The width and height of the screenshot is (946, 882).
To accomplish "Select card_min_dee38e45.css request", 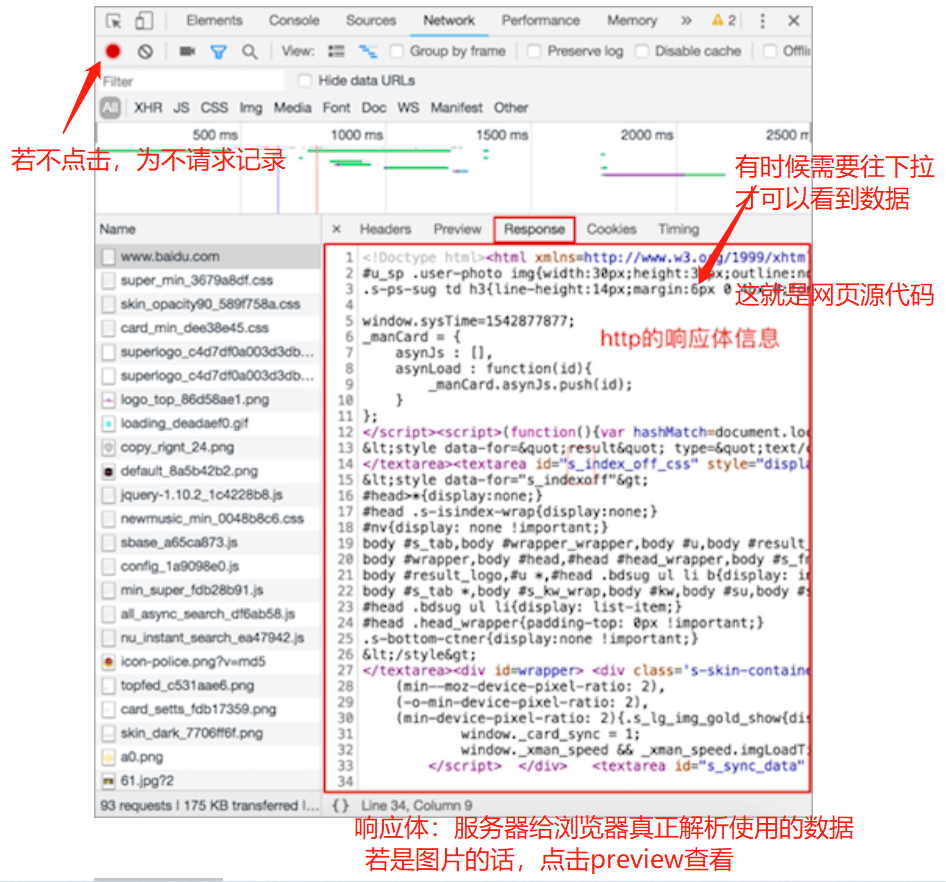I will (x=208, y=328).
